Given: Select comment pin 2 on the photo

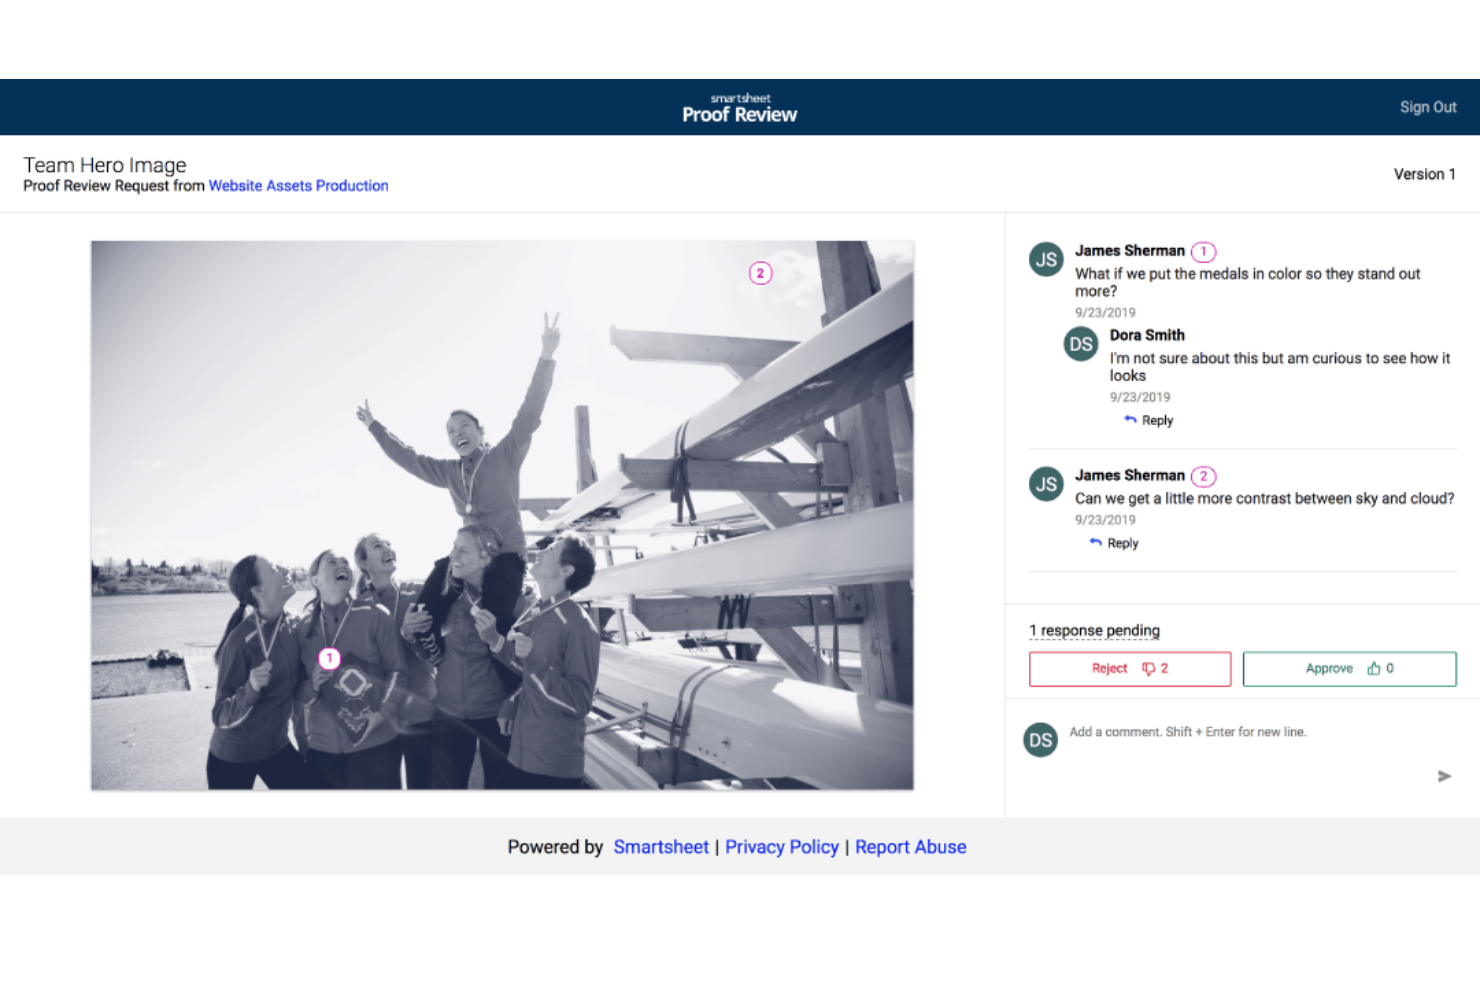Looking at the screenshot, I should (760, 272).
